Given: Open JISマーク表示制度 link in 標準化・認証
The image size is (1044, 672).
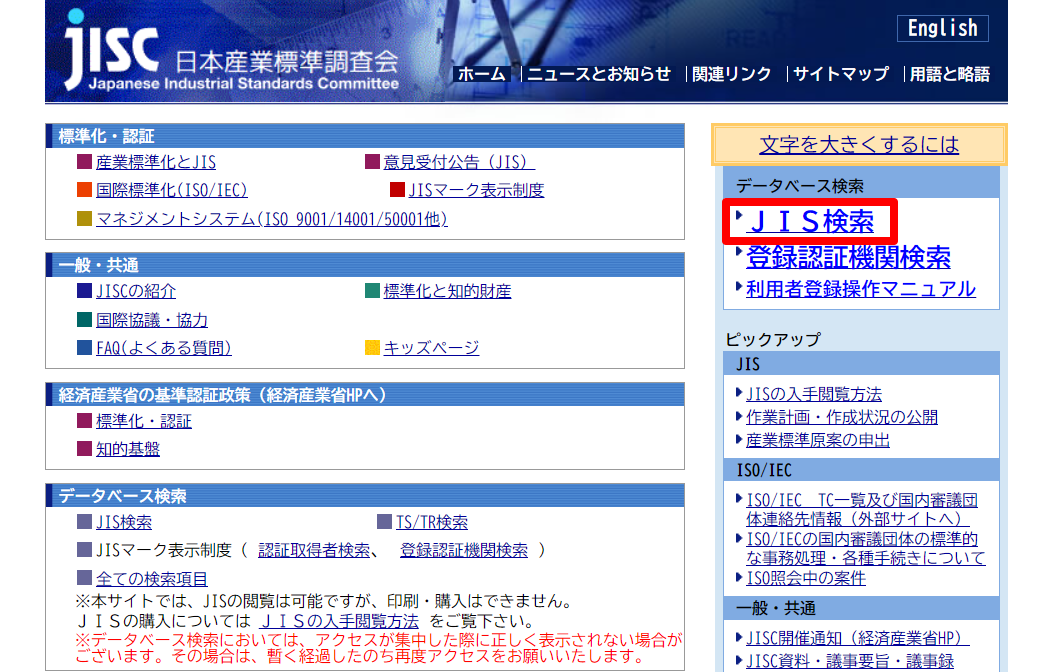Looking at the screenshot, I should (476, 190).
